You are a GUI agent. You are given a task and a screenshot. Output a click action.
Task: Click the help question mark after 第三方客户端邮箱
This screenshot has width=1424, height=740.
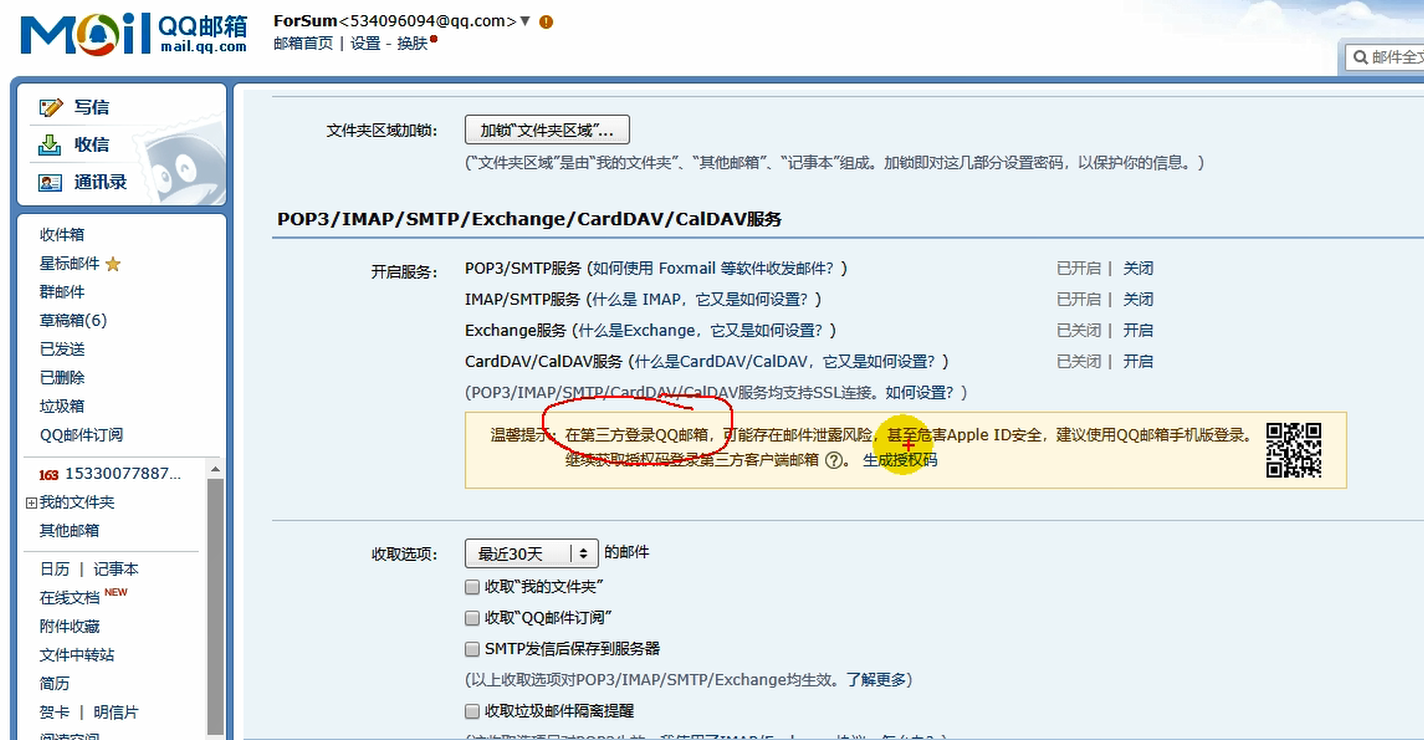834,461
